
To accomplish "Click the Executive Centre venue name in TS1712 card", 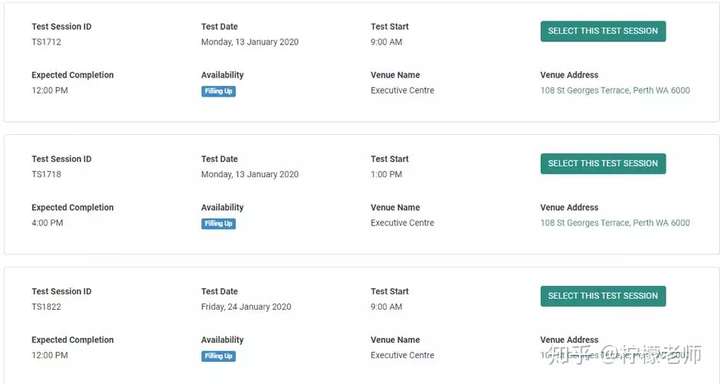I will [x=402, y=90].
